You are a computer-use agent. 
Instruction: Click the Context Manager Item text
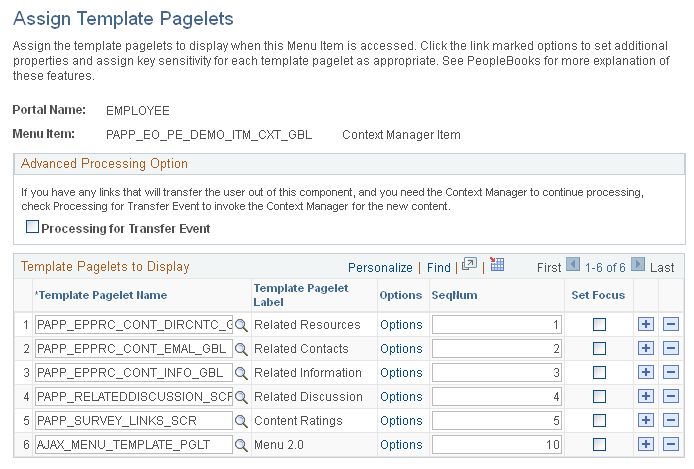click(401, 135)
